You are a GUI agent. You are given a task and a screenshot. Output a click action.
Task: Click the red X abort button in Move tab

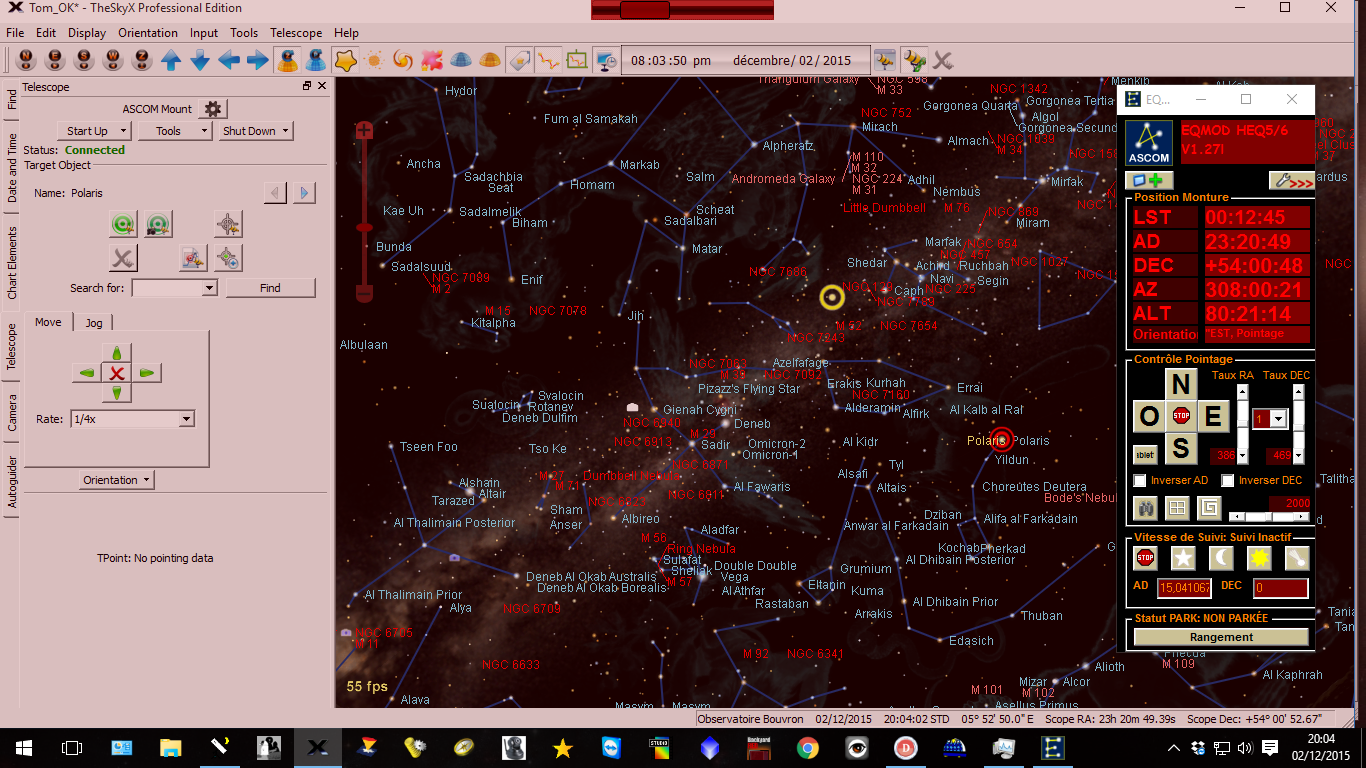pos(117,373)
